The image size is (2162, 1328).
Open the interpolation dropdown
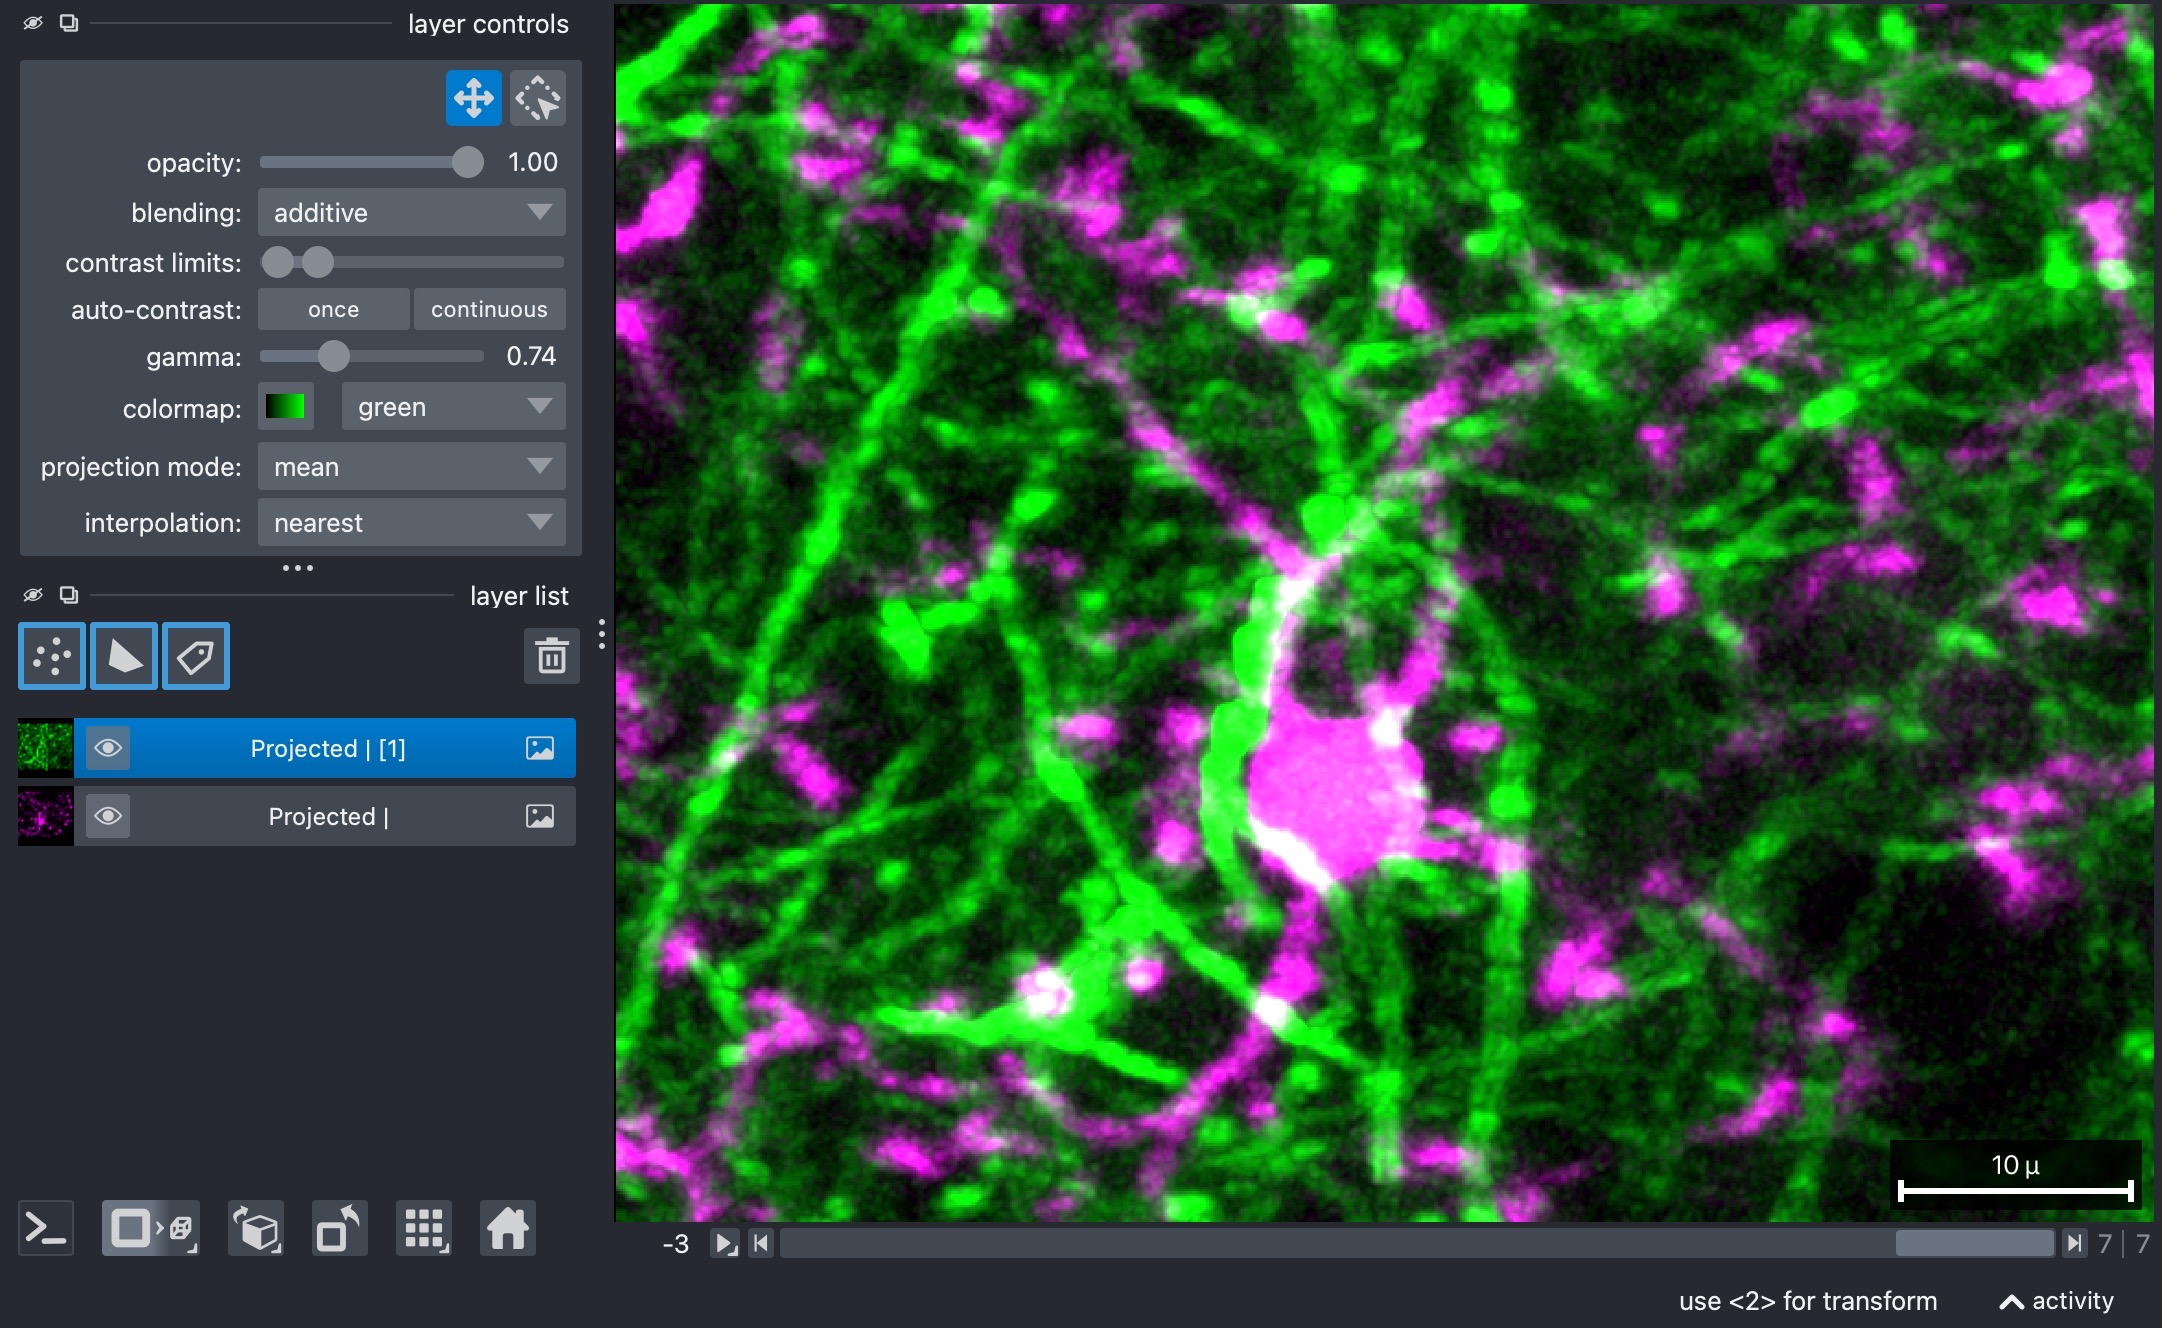412,522
